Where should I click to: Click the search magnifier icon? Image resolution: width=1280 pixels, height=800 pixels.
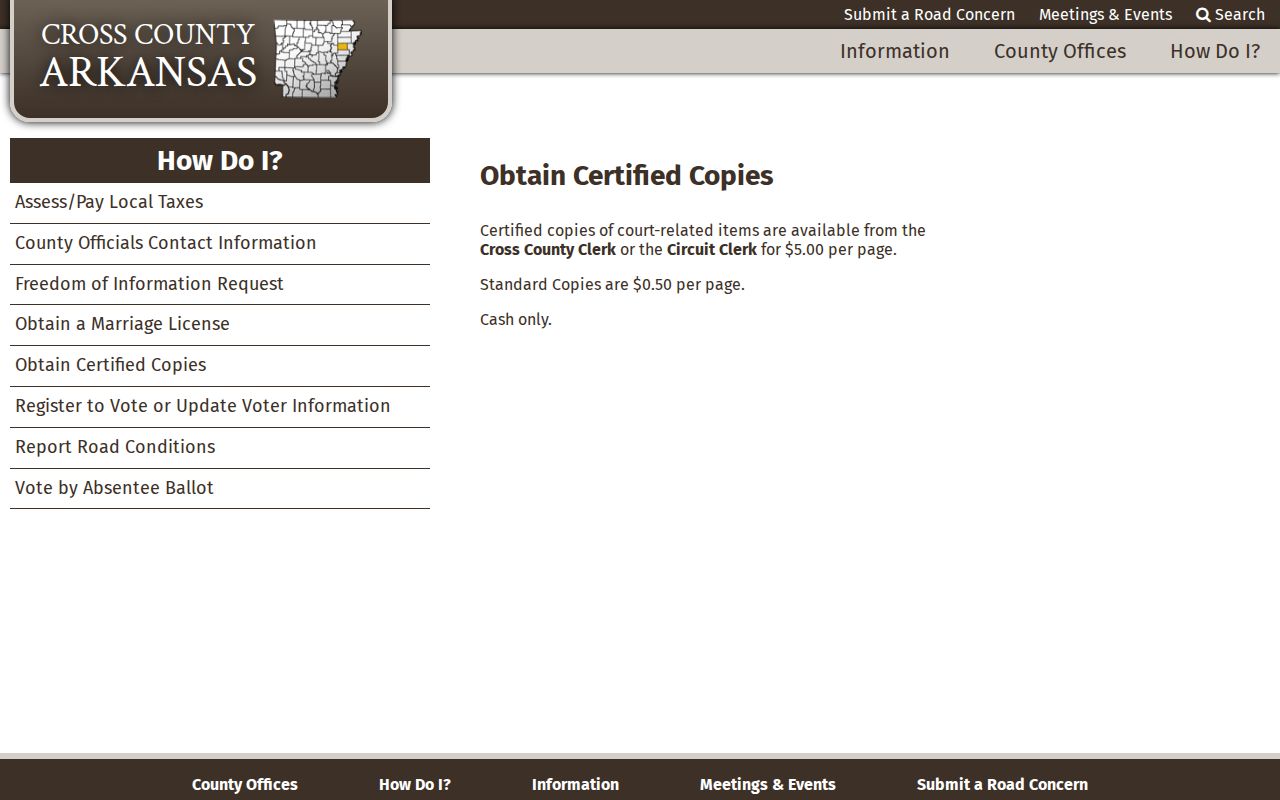click(1203, 15)
